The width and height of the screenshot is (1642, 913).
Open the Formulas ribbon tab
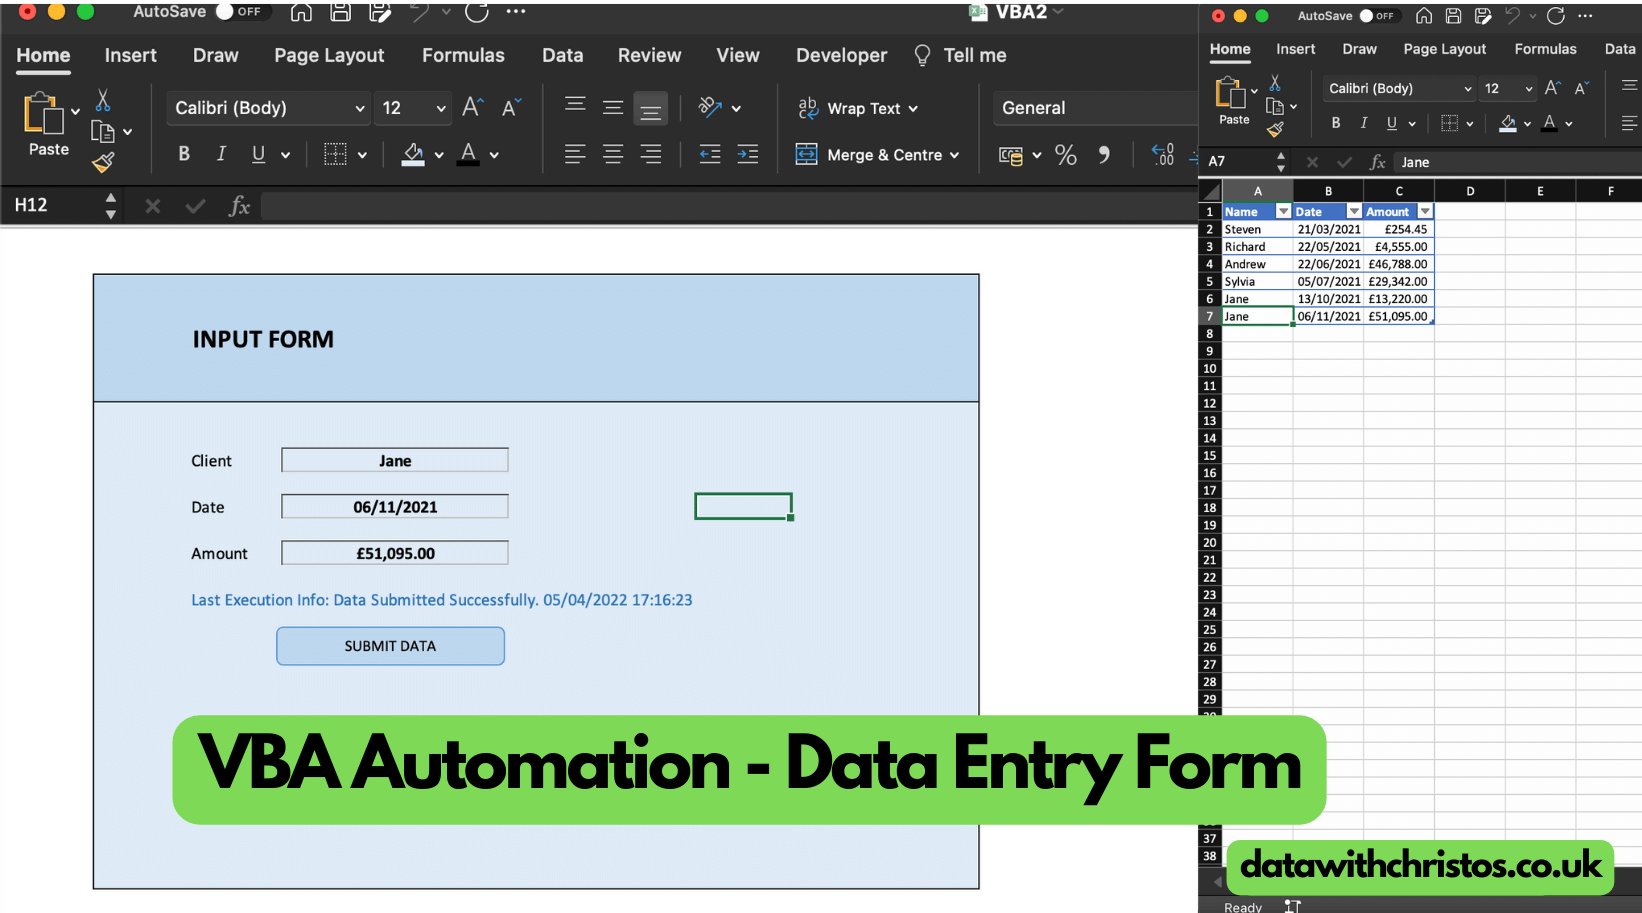coord(463,55)
